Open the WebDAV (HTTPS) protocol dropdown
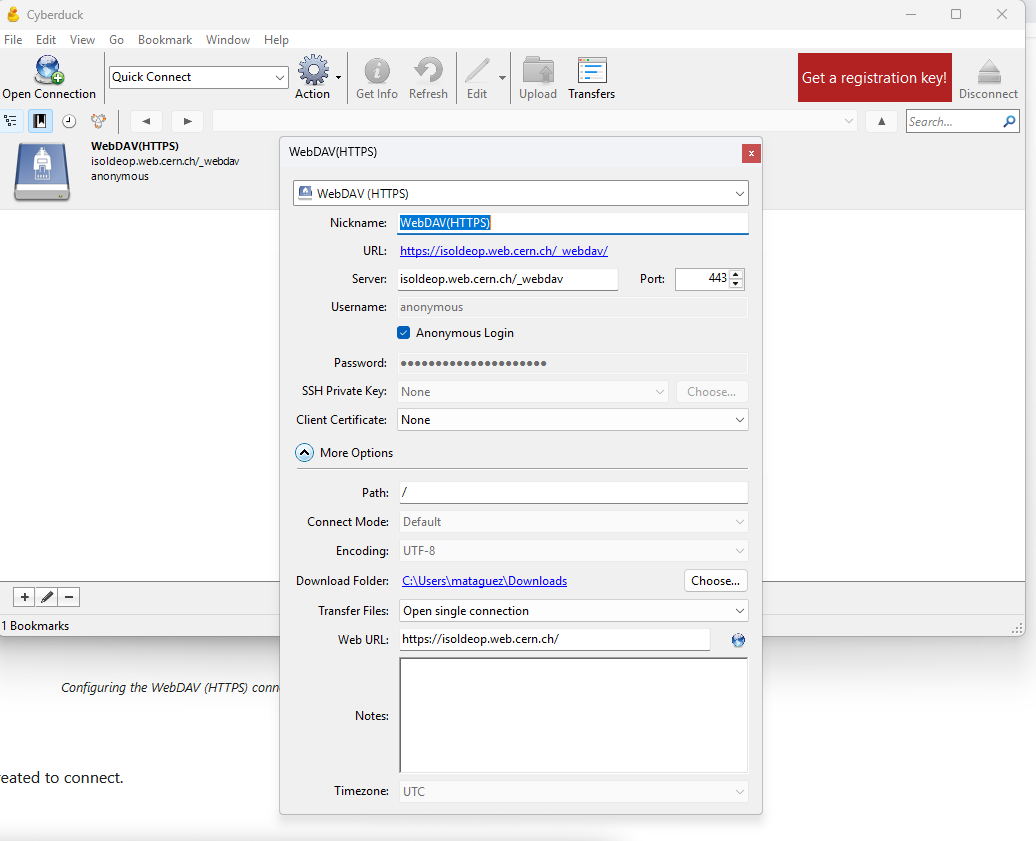The width and height of the screenshot is (1036, 841). pos(520,193)
